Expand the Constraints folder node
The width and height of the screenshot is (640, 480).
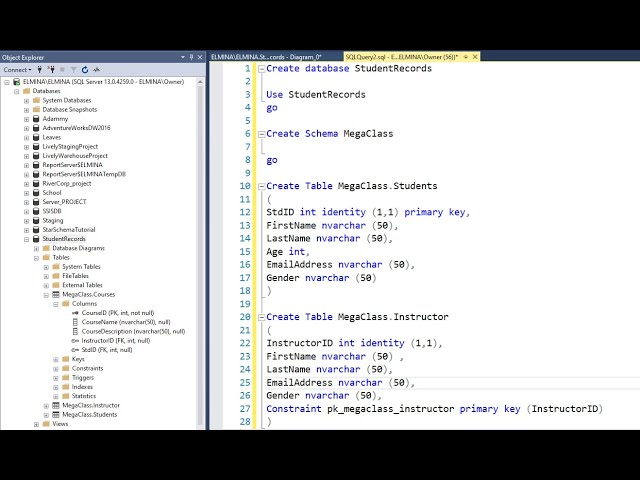click(x=56, y=369)
